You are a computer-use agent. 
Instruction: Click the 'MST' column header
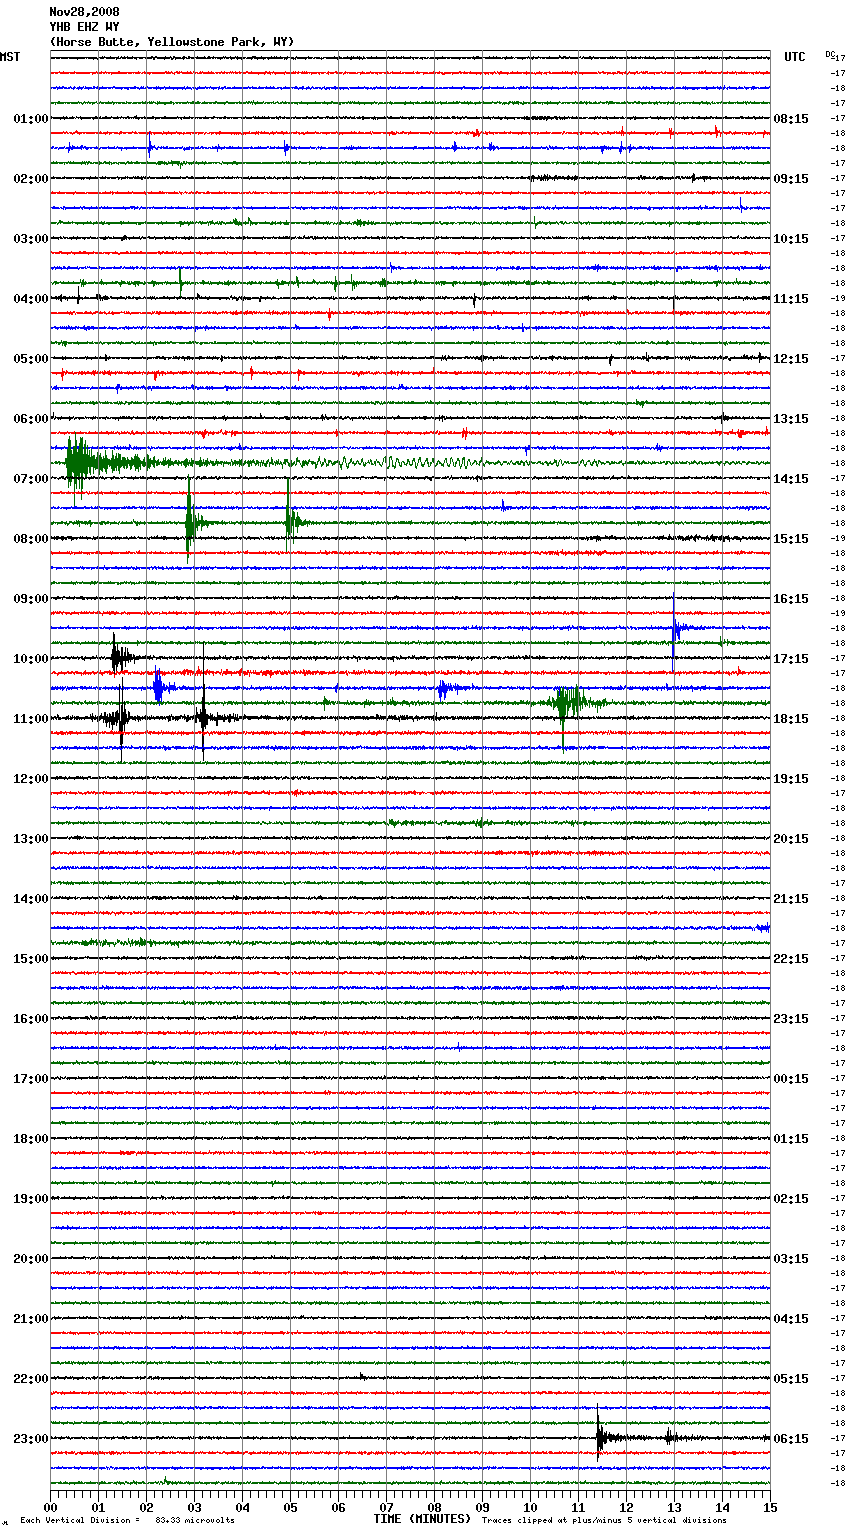click(10, 57)
